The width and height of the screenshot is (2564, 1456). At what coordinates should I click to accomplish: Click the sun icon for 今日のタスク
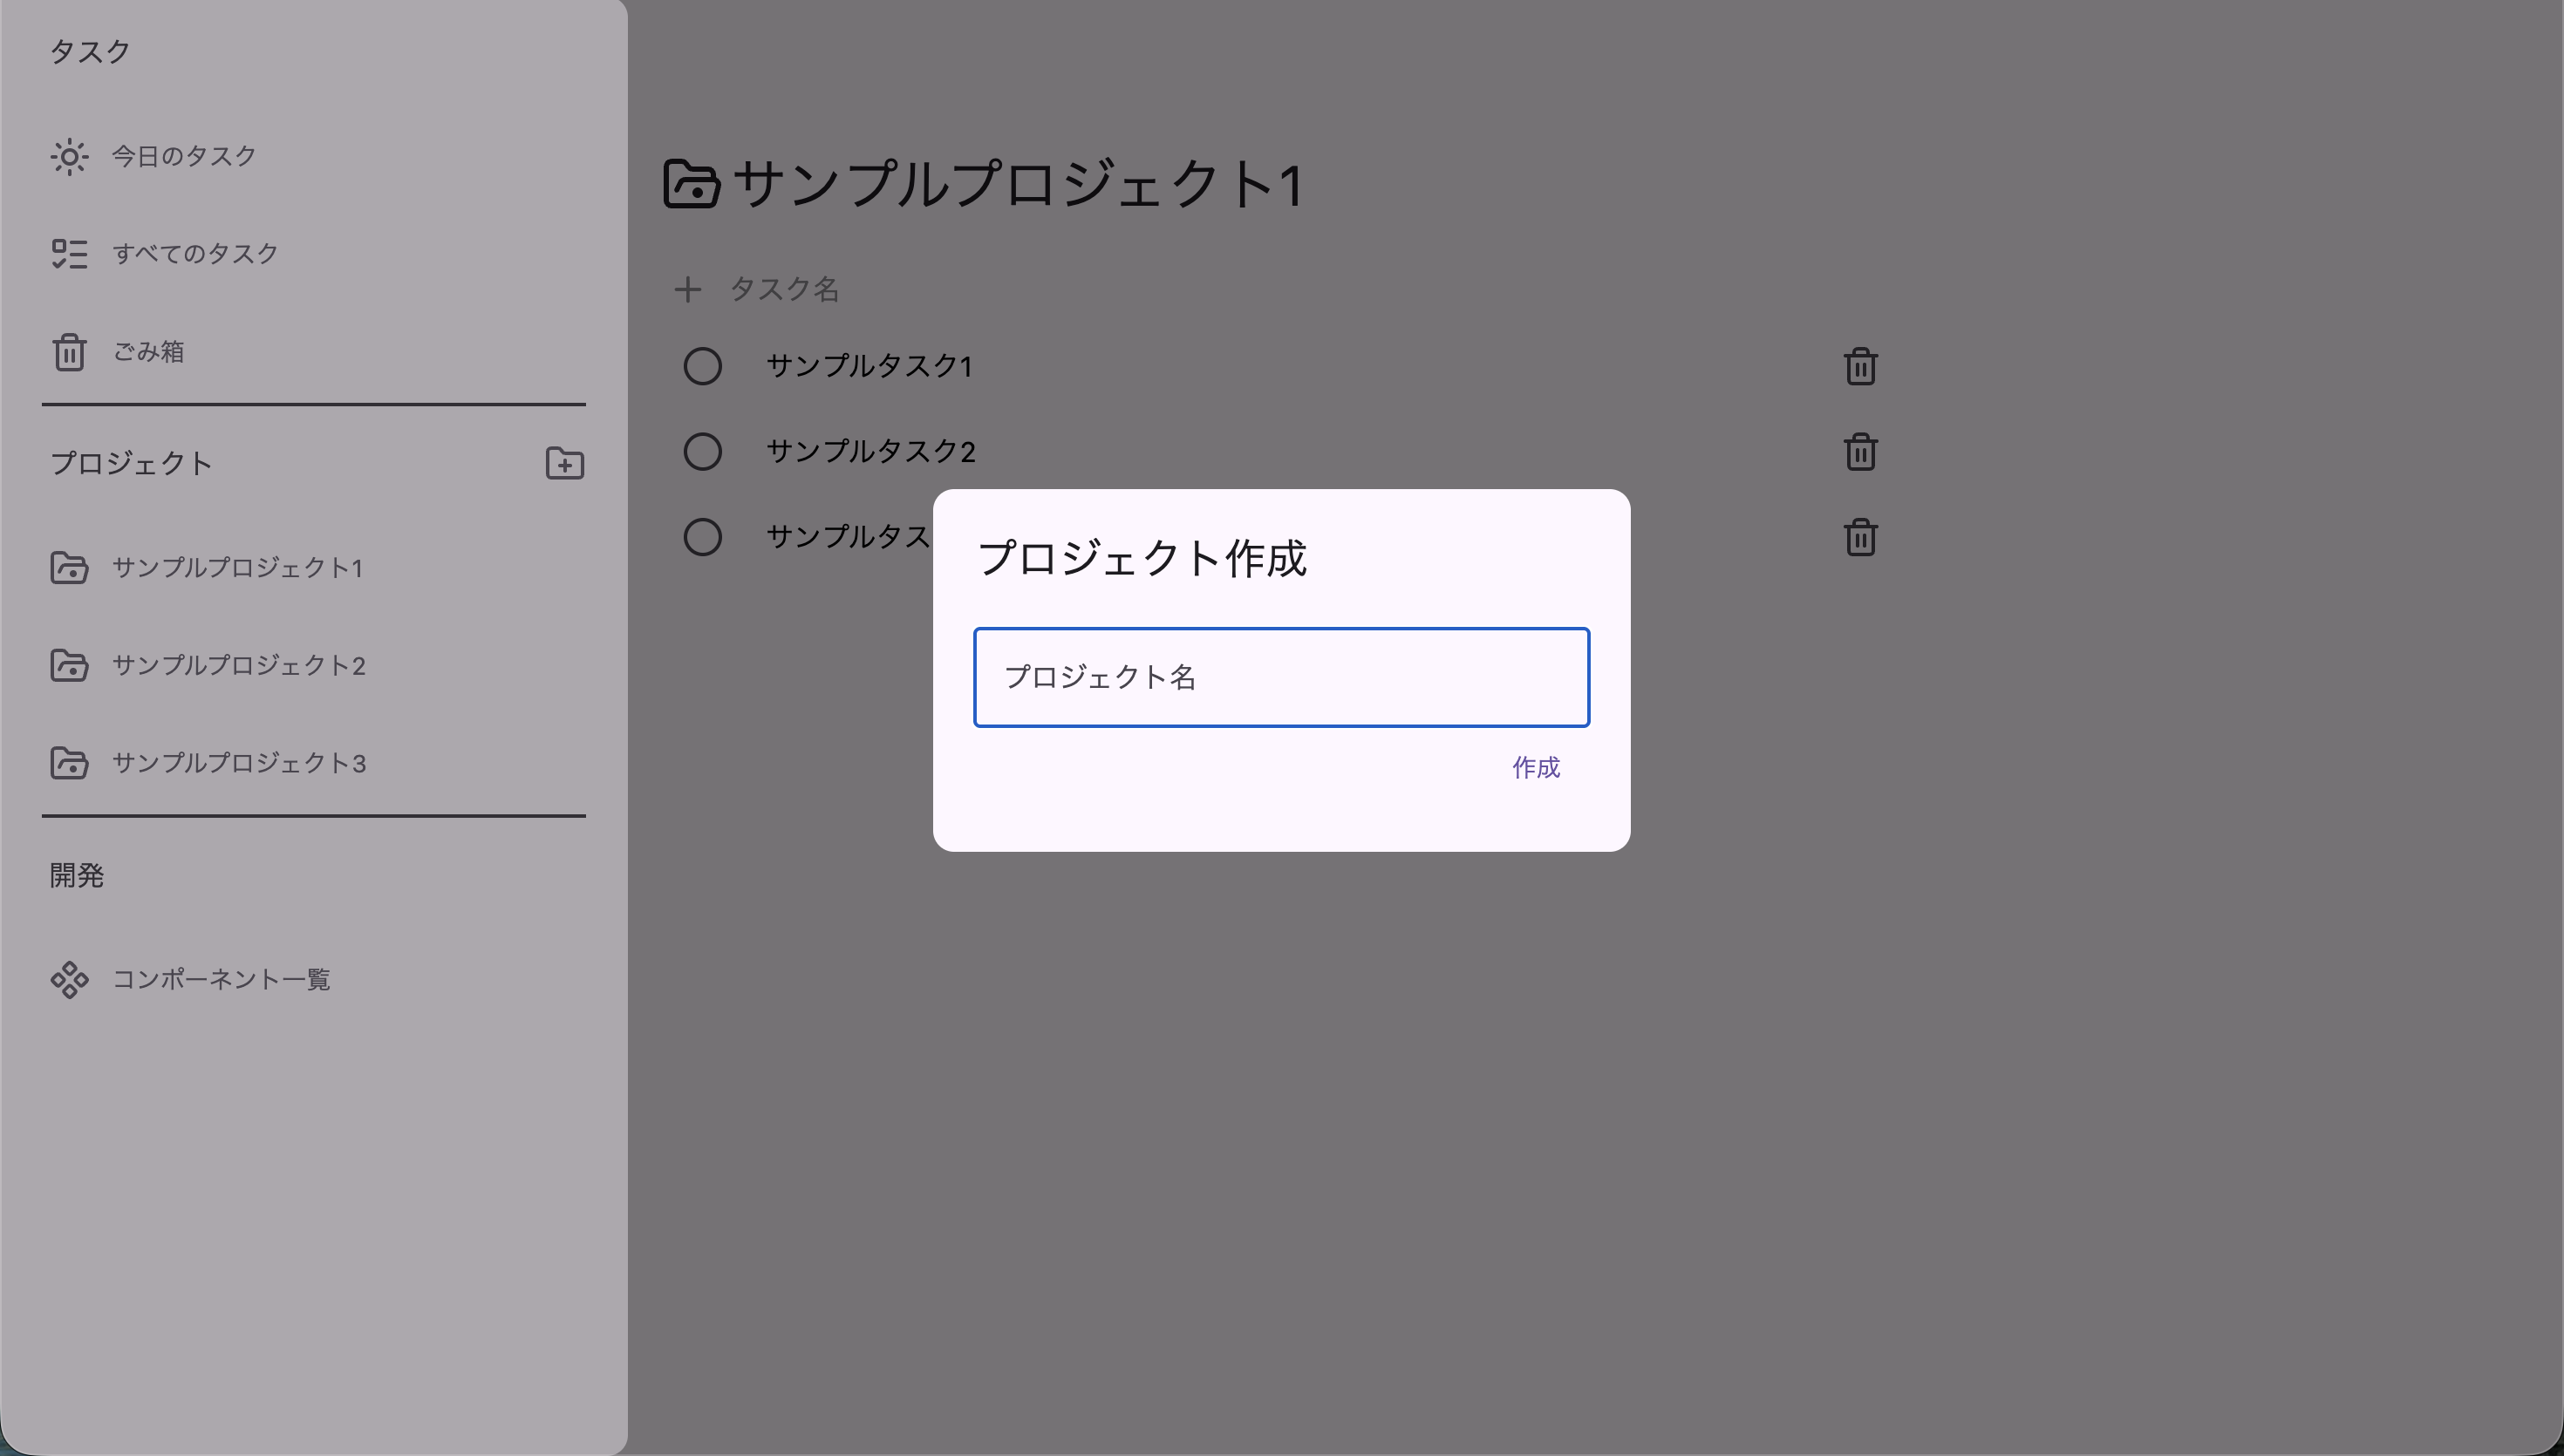click(69, 157)
